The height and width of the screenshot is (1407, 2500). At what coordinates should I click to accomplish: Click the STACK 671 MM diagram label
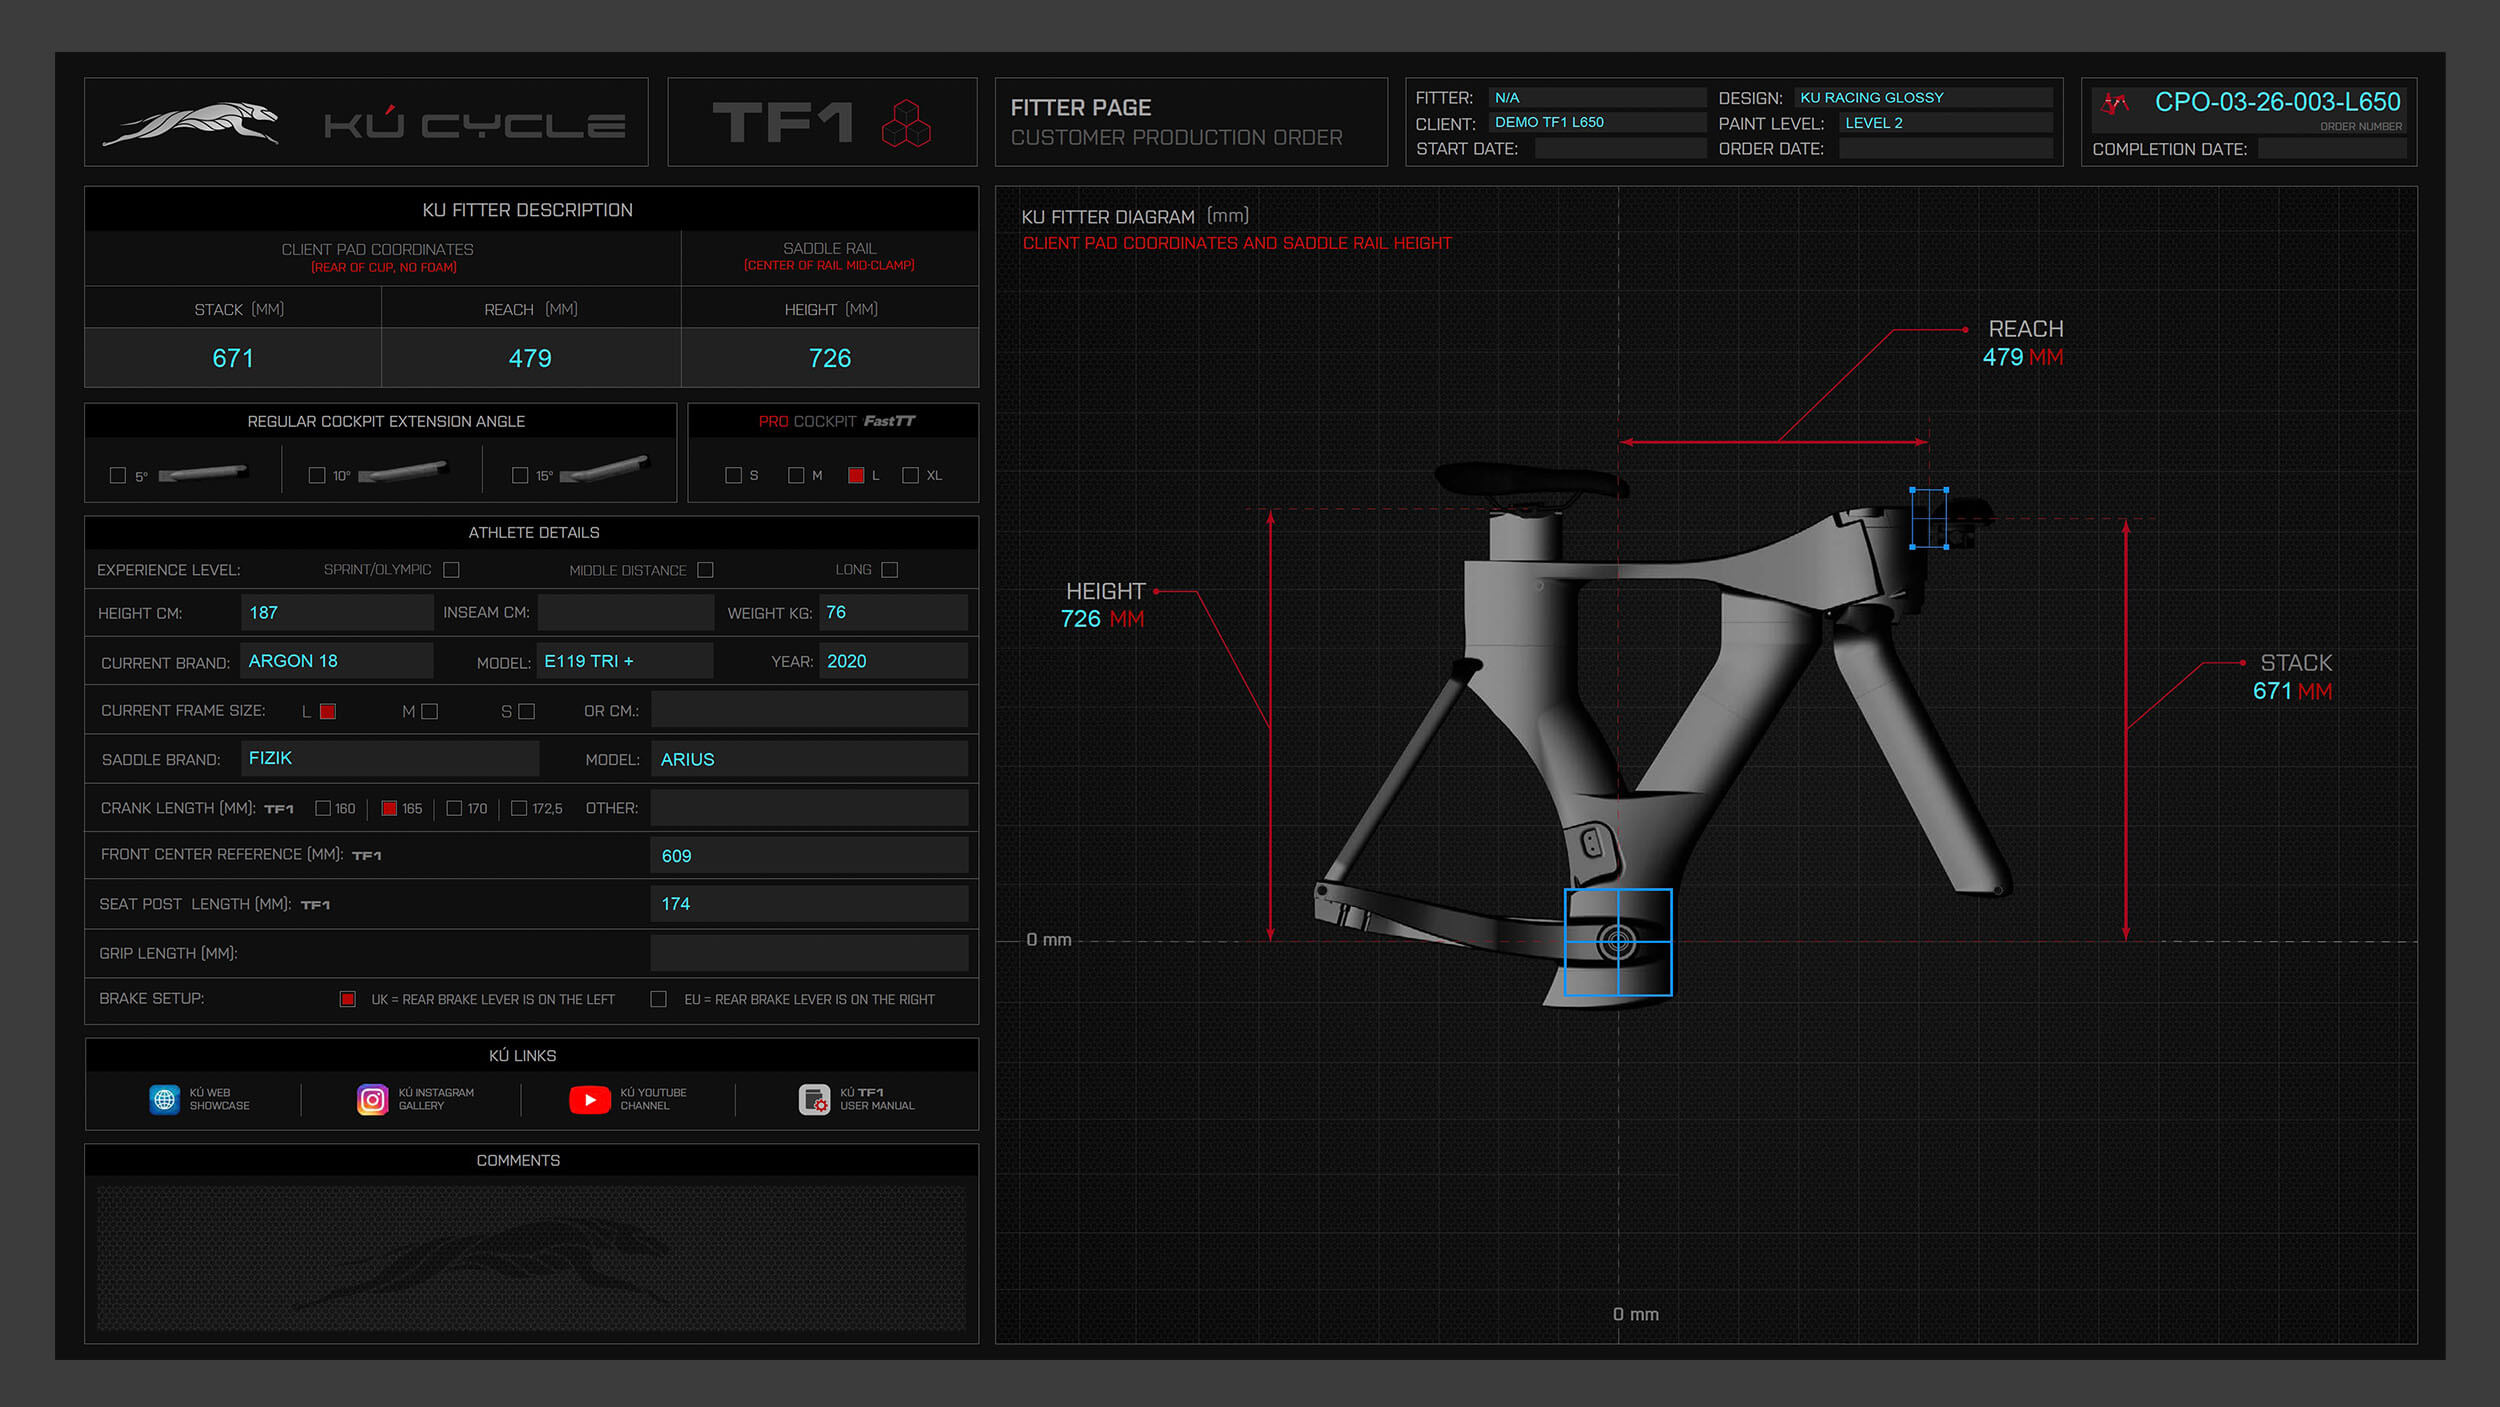tap(2293, 677)
